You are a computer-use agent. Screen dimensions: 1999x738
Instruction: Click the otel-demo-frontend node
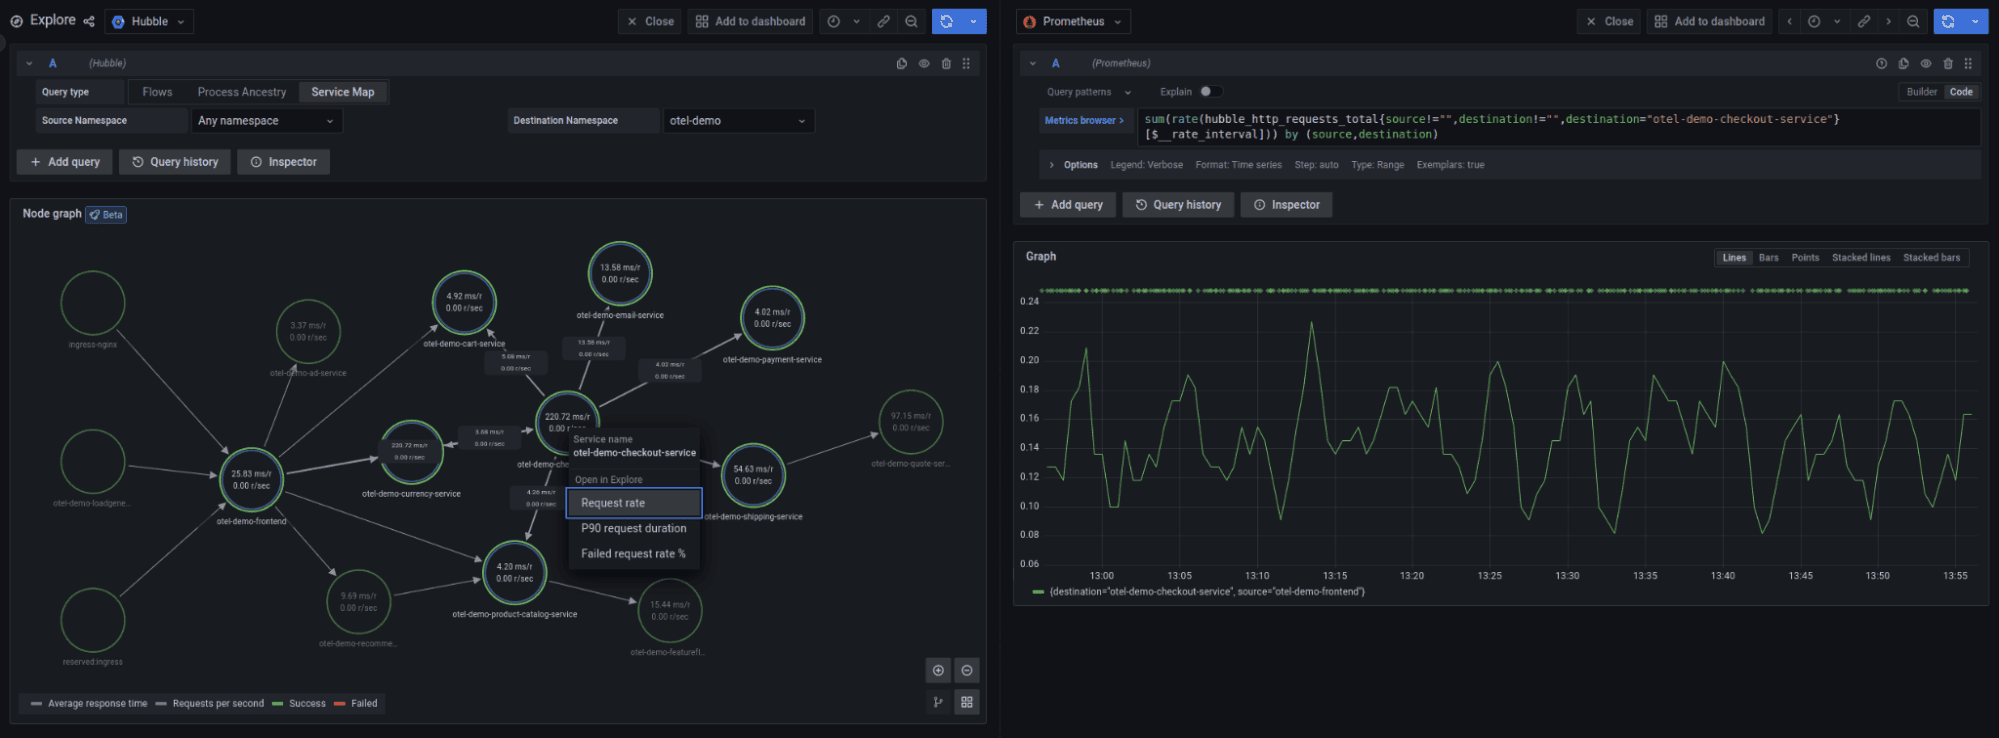coord(251,480)
